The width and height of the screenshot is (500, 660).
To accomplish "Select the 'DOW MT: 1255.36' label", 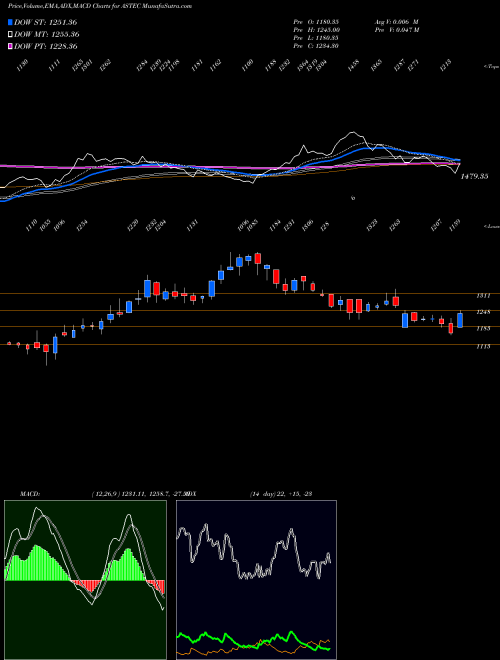I will click(x=47, y=35).
